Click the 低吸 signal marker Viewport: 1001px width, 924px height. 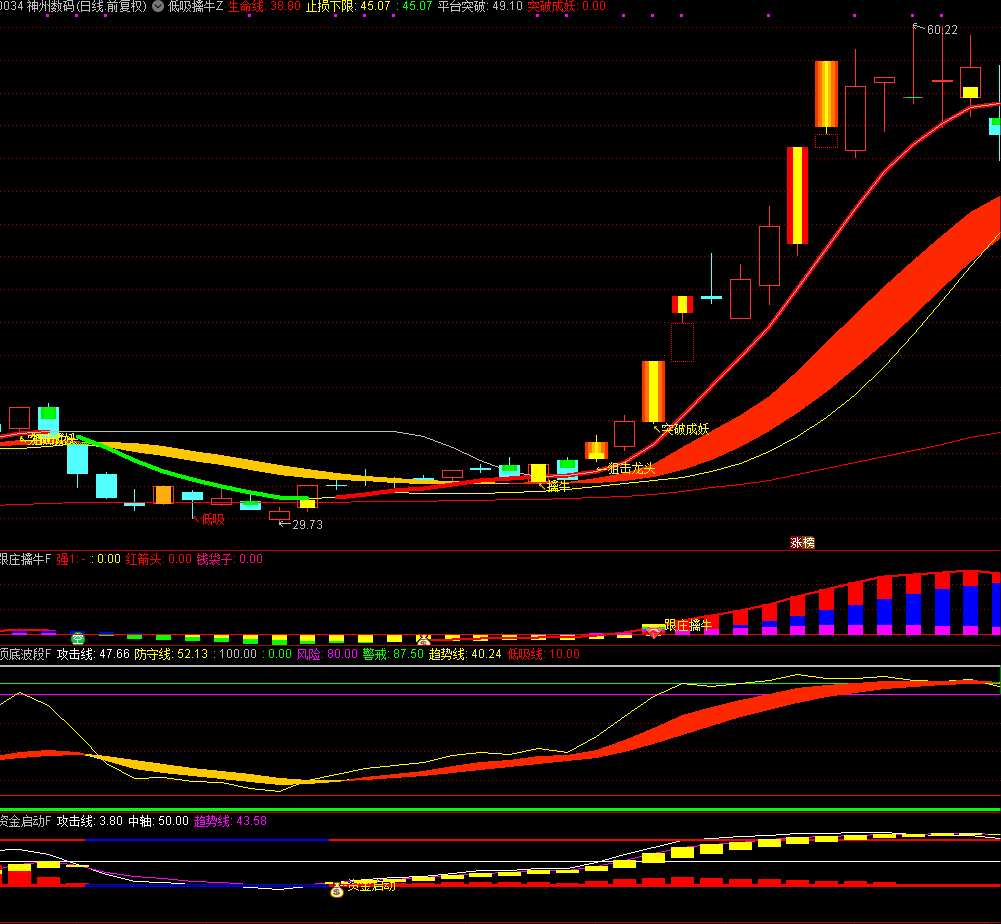(x=212, y=519)
